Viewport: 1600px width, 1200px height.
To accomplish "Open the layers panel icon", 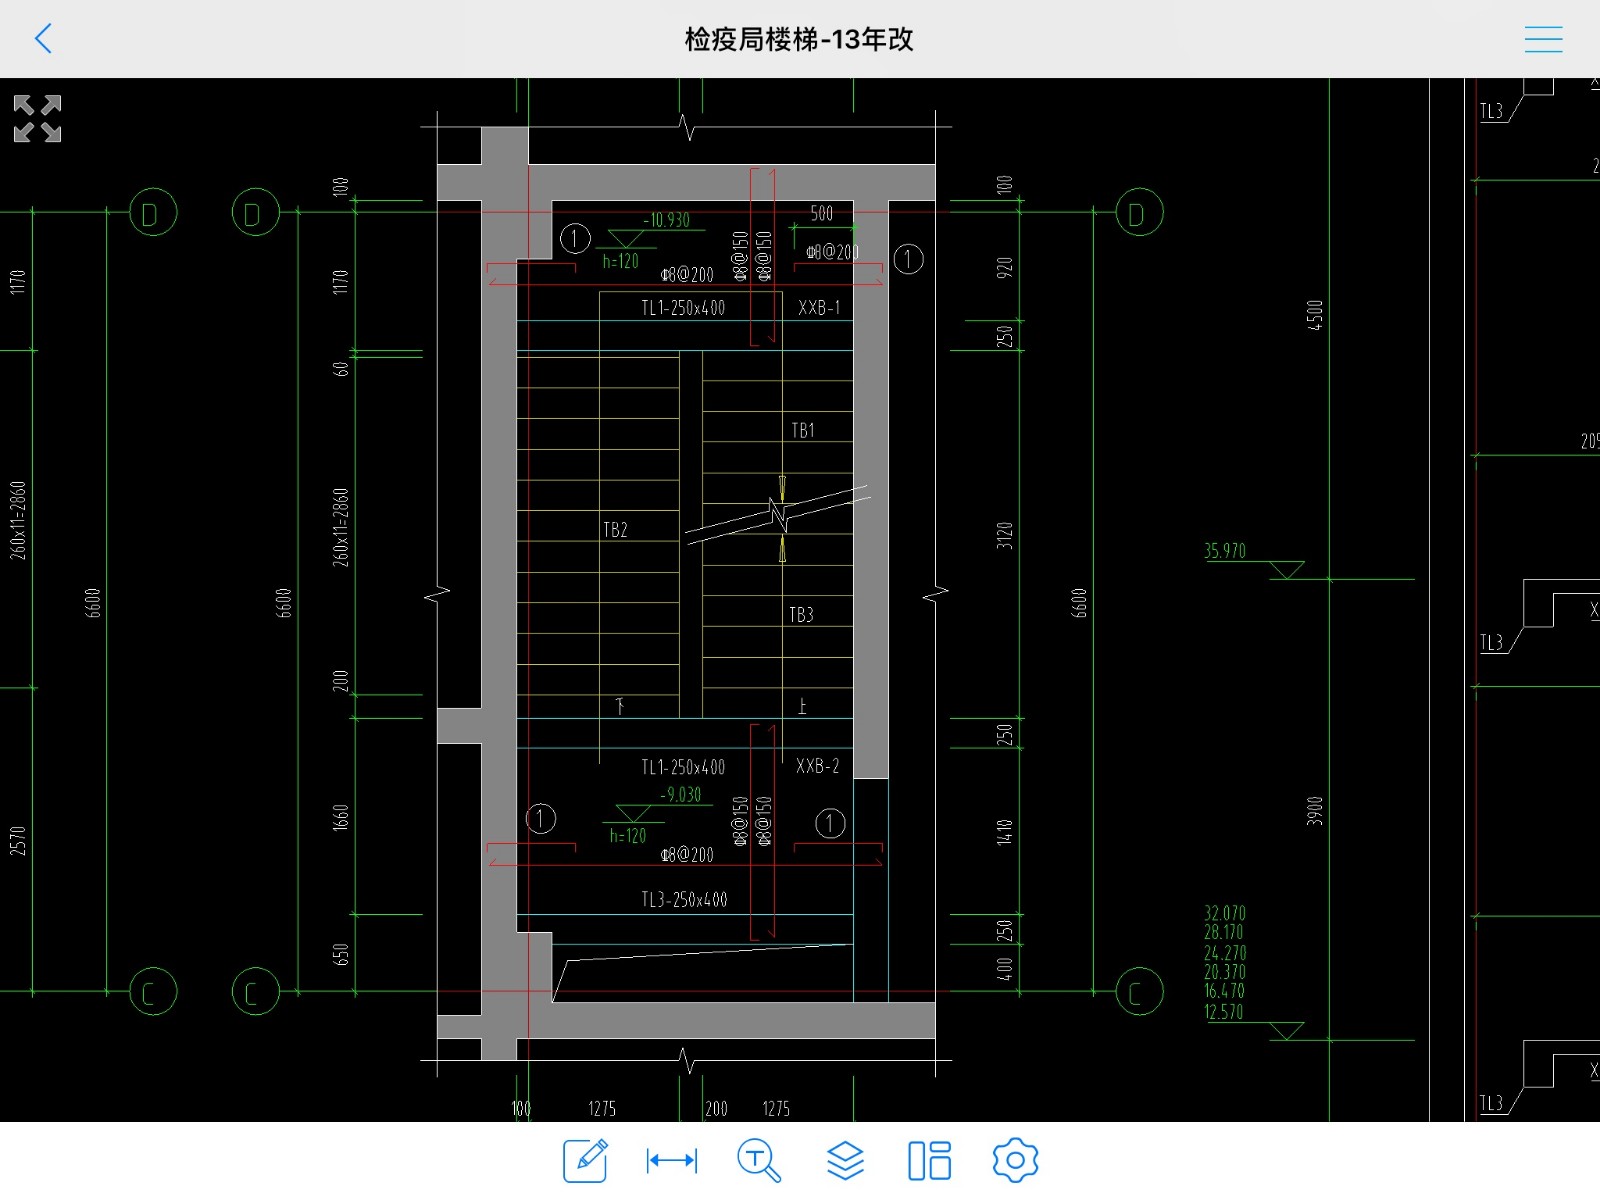I will 845,1160.
